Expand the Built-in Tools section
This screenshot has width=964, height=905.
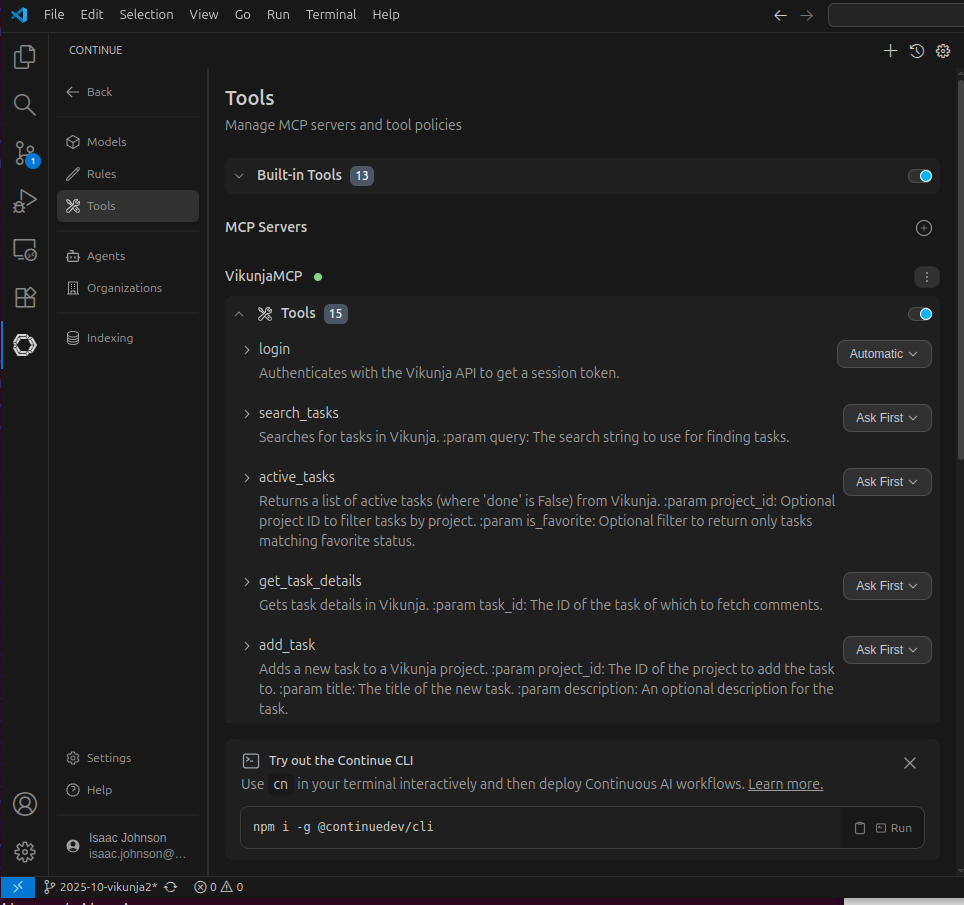[239, 176]
